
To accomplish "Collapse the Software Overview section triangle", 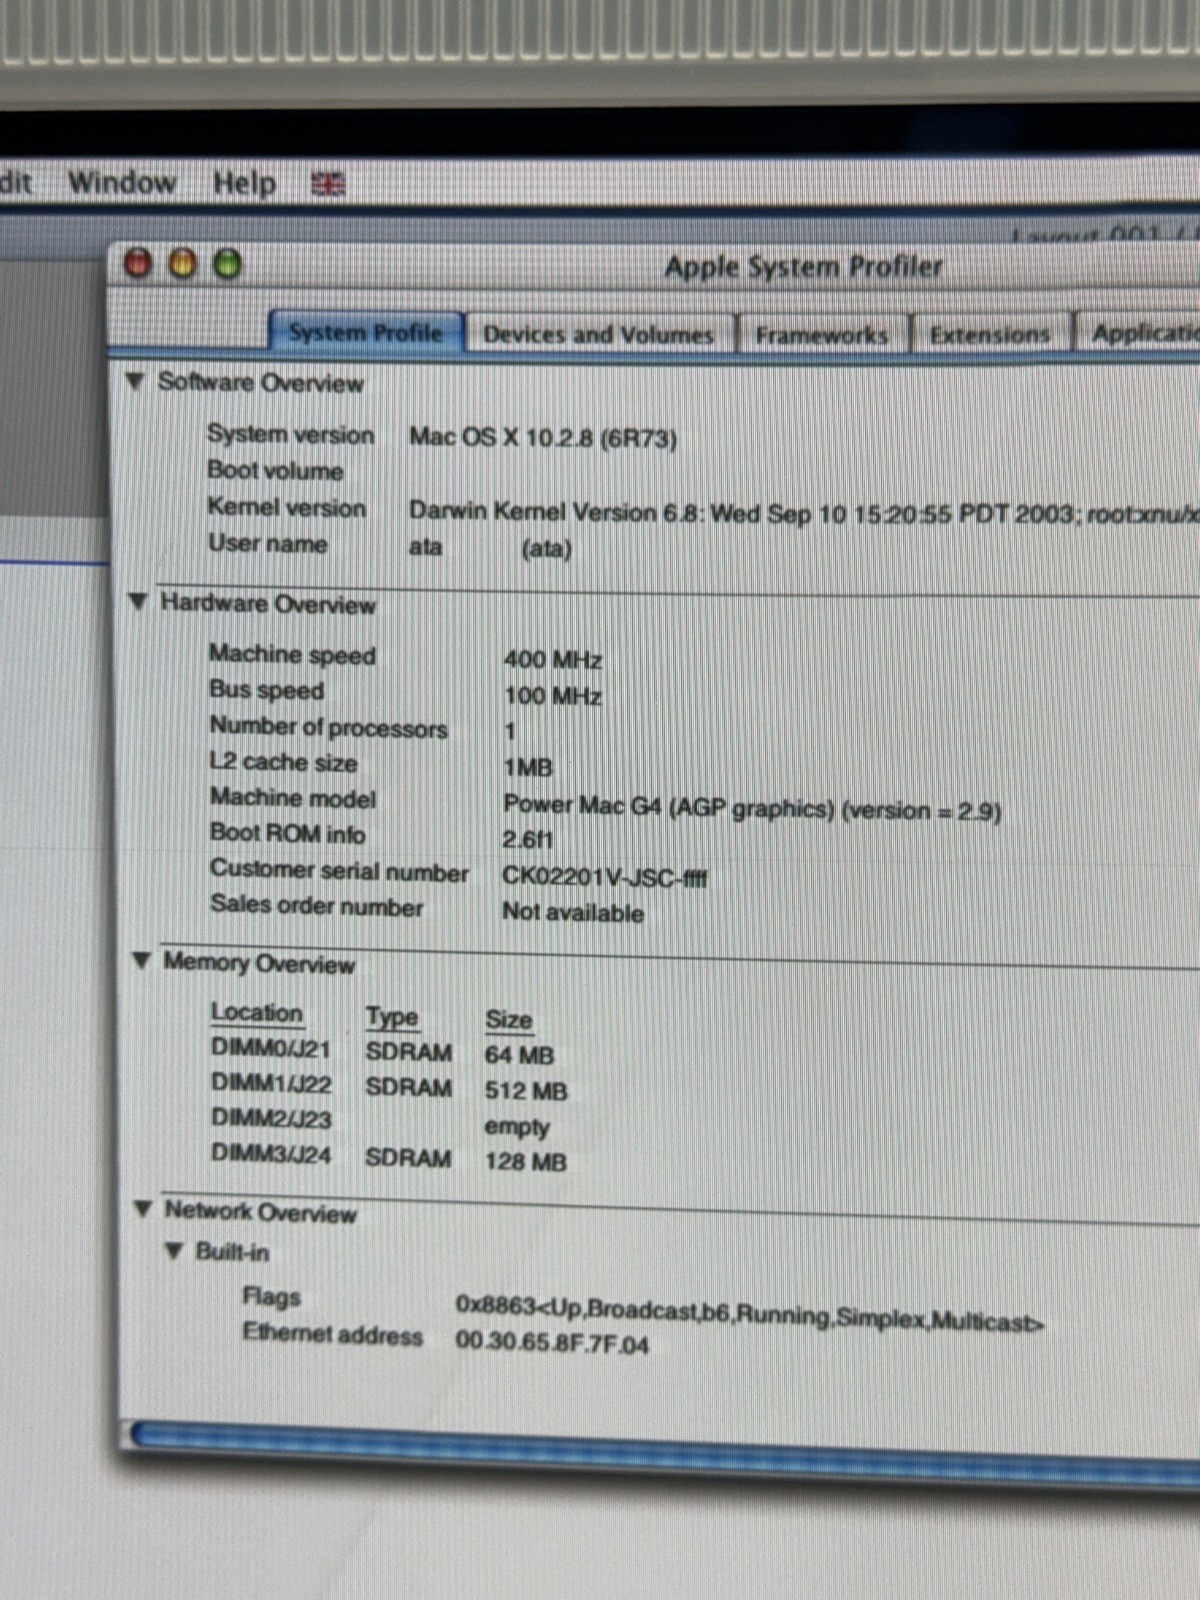I will click(136, 381).
